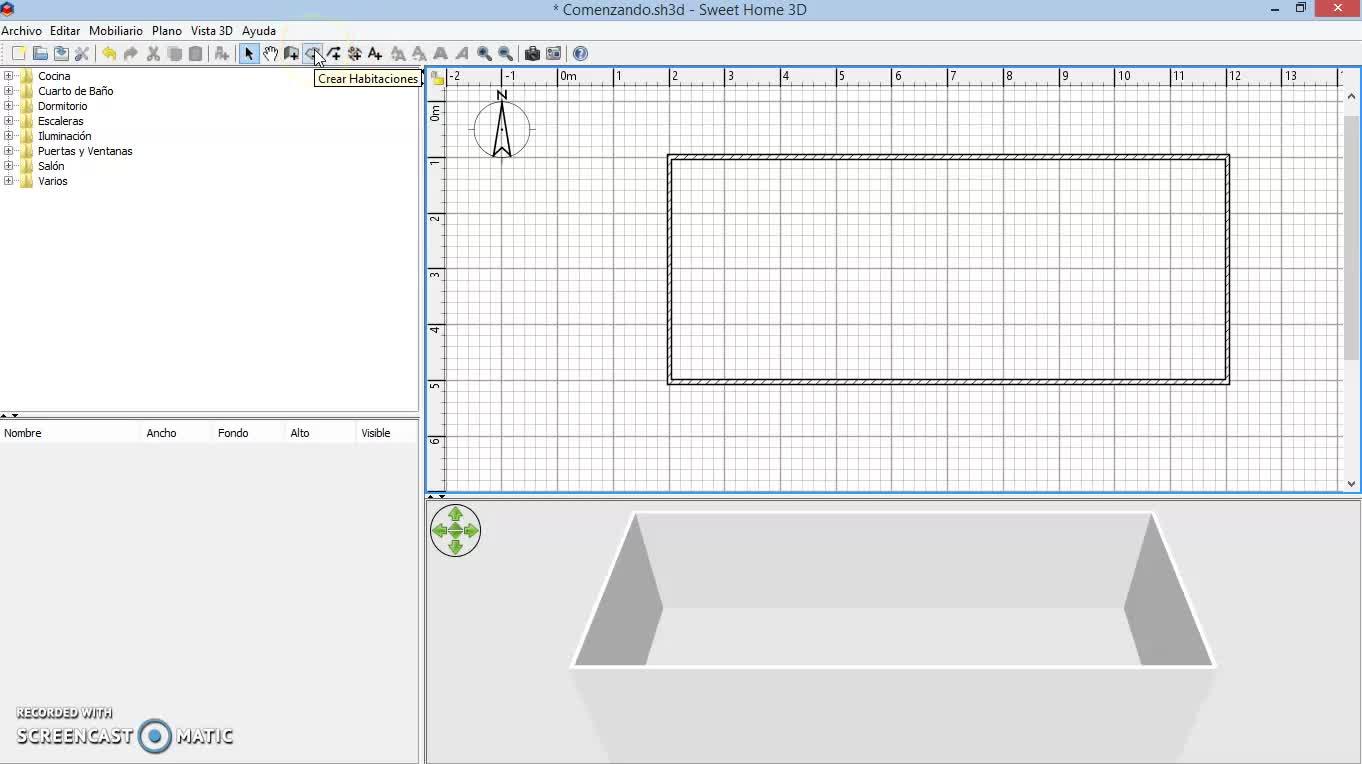The width and height of the screenshot is (1362, 764).
Task: Open the Vista 3D menu
Action: 211,31
